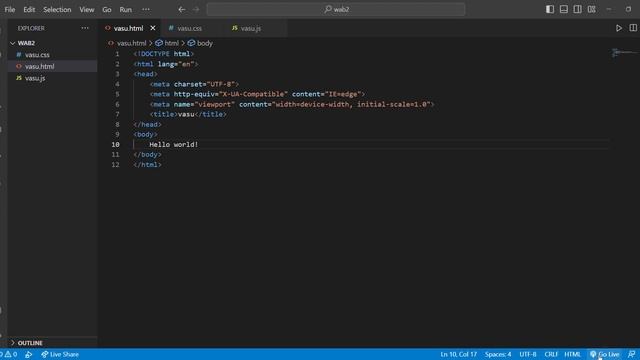Change the end of line sequence CRLF
This screenshot has height=360, width=640.
pos(551,354)
